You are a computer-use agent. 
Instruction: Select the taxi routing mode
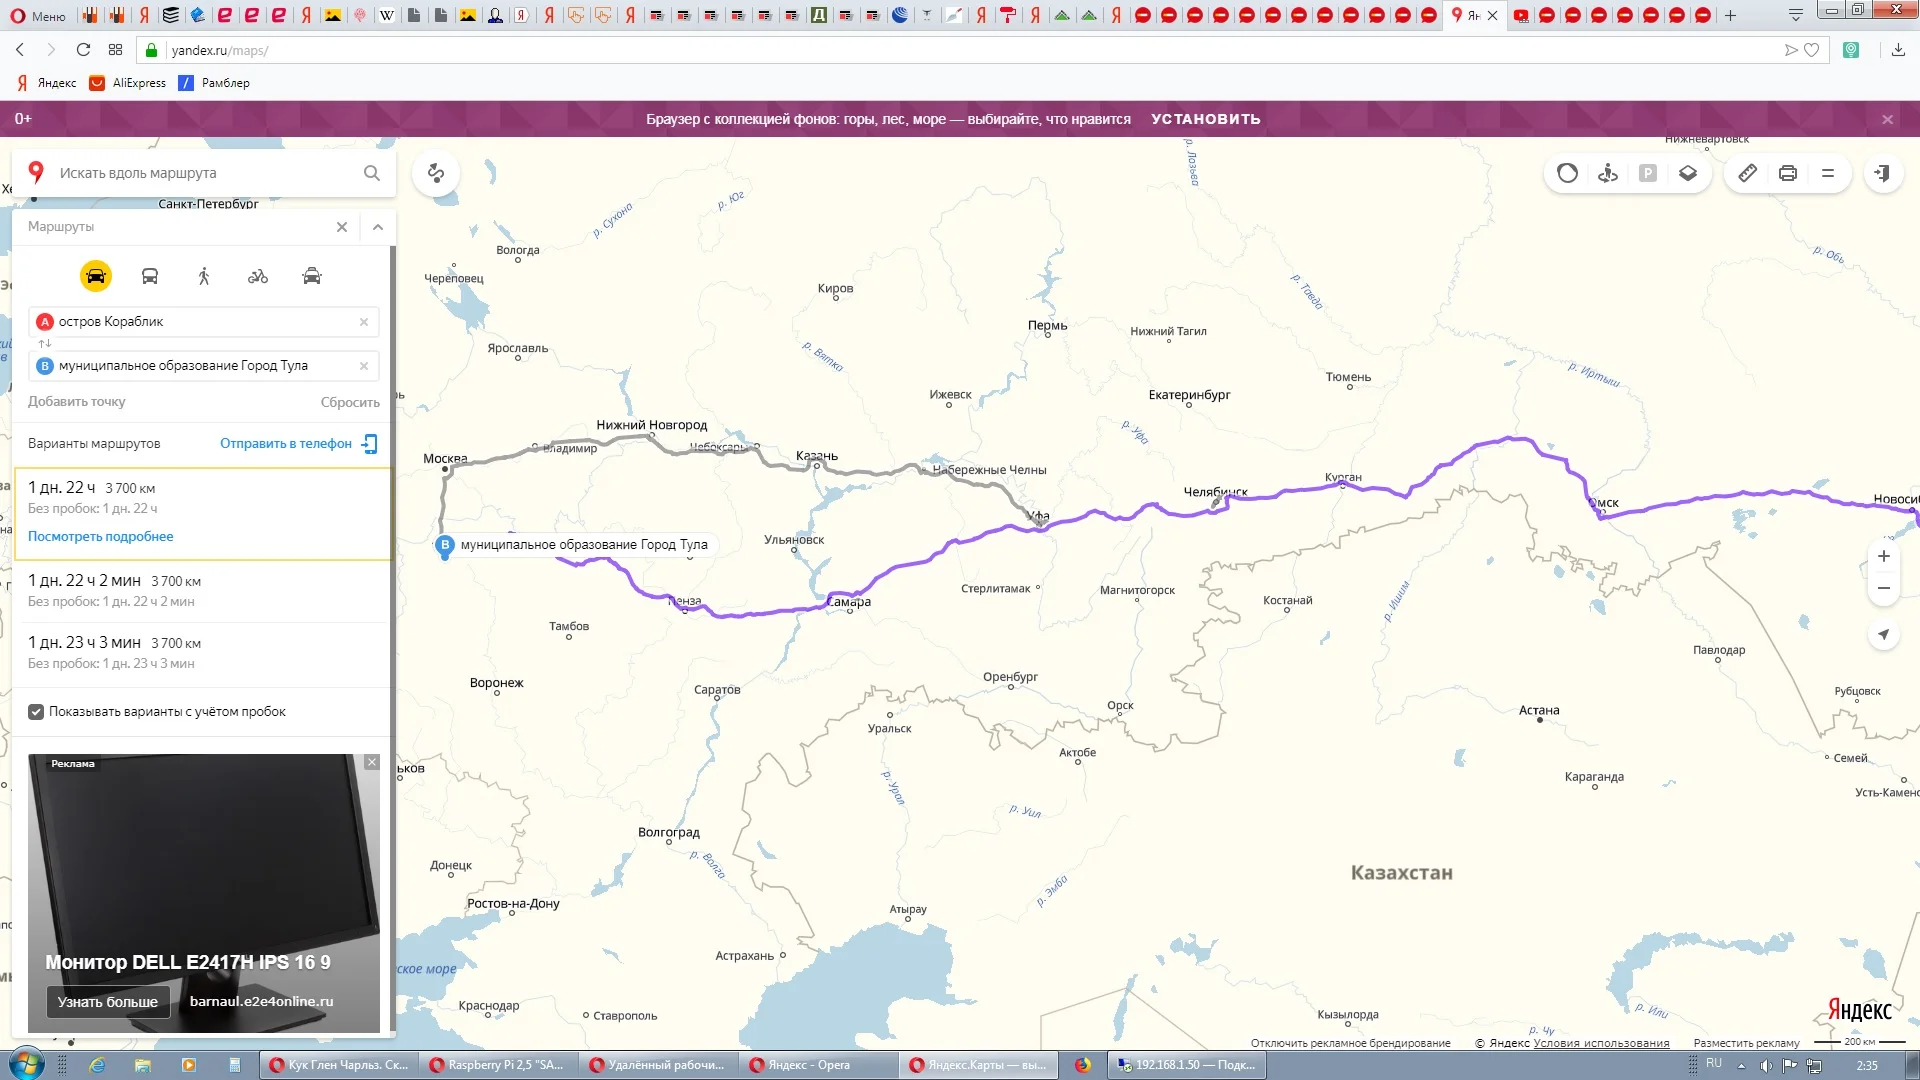311,276
